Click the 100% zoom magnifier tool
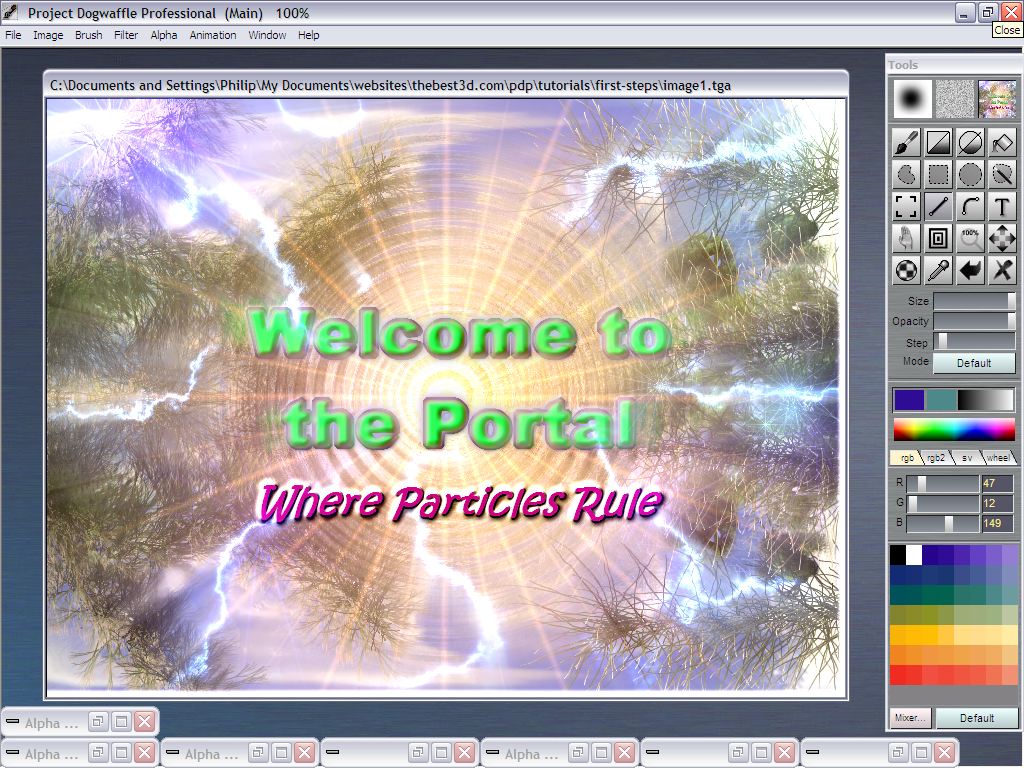1024x768 pixels. pos(970,239)
